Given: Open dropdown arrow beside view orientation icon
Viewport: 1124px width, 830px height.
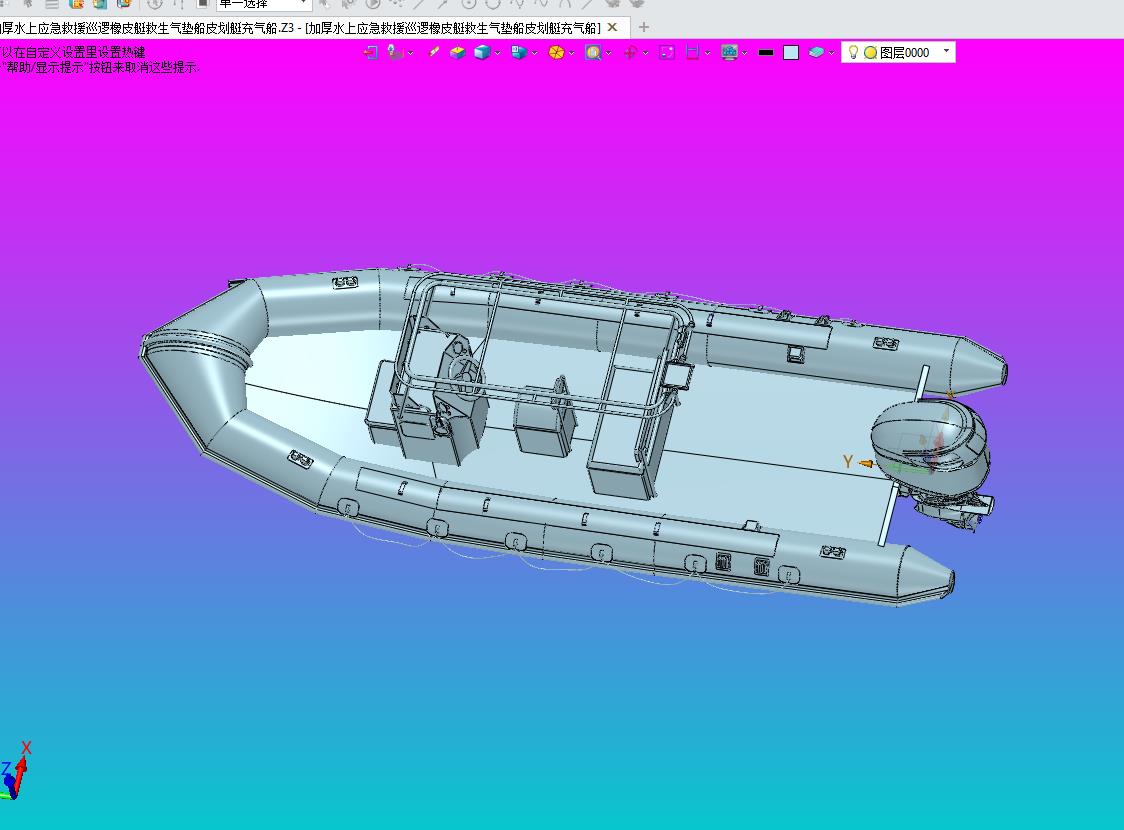Looking at the screenshot, I should point(410,53).
